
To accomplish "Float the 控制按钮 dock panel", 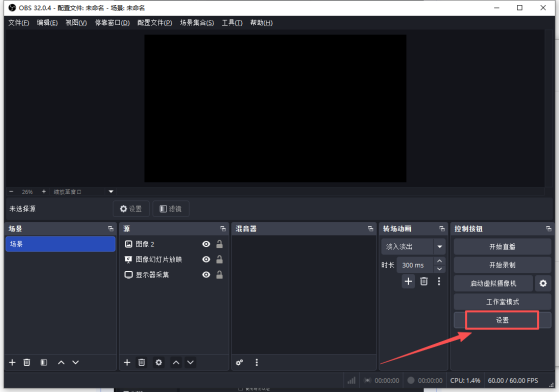I will click(x=549, y=229).
